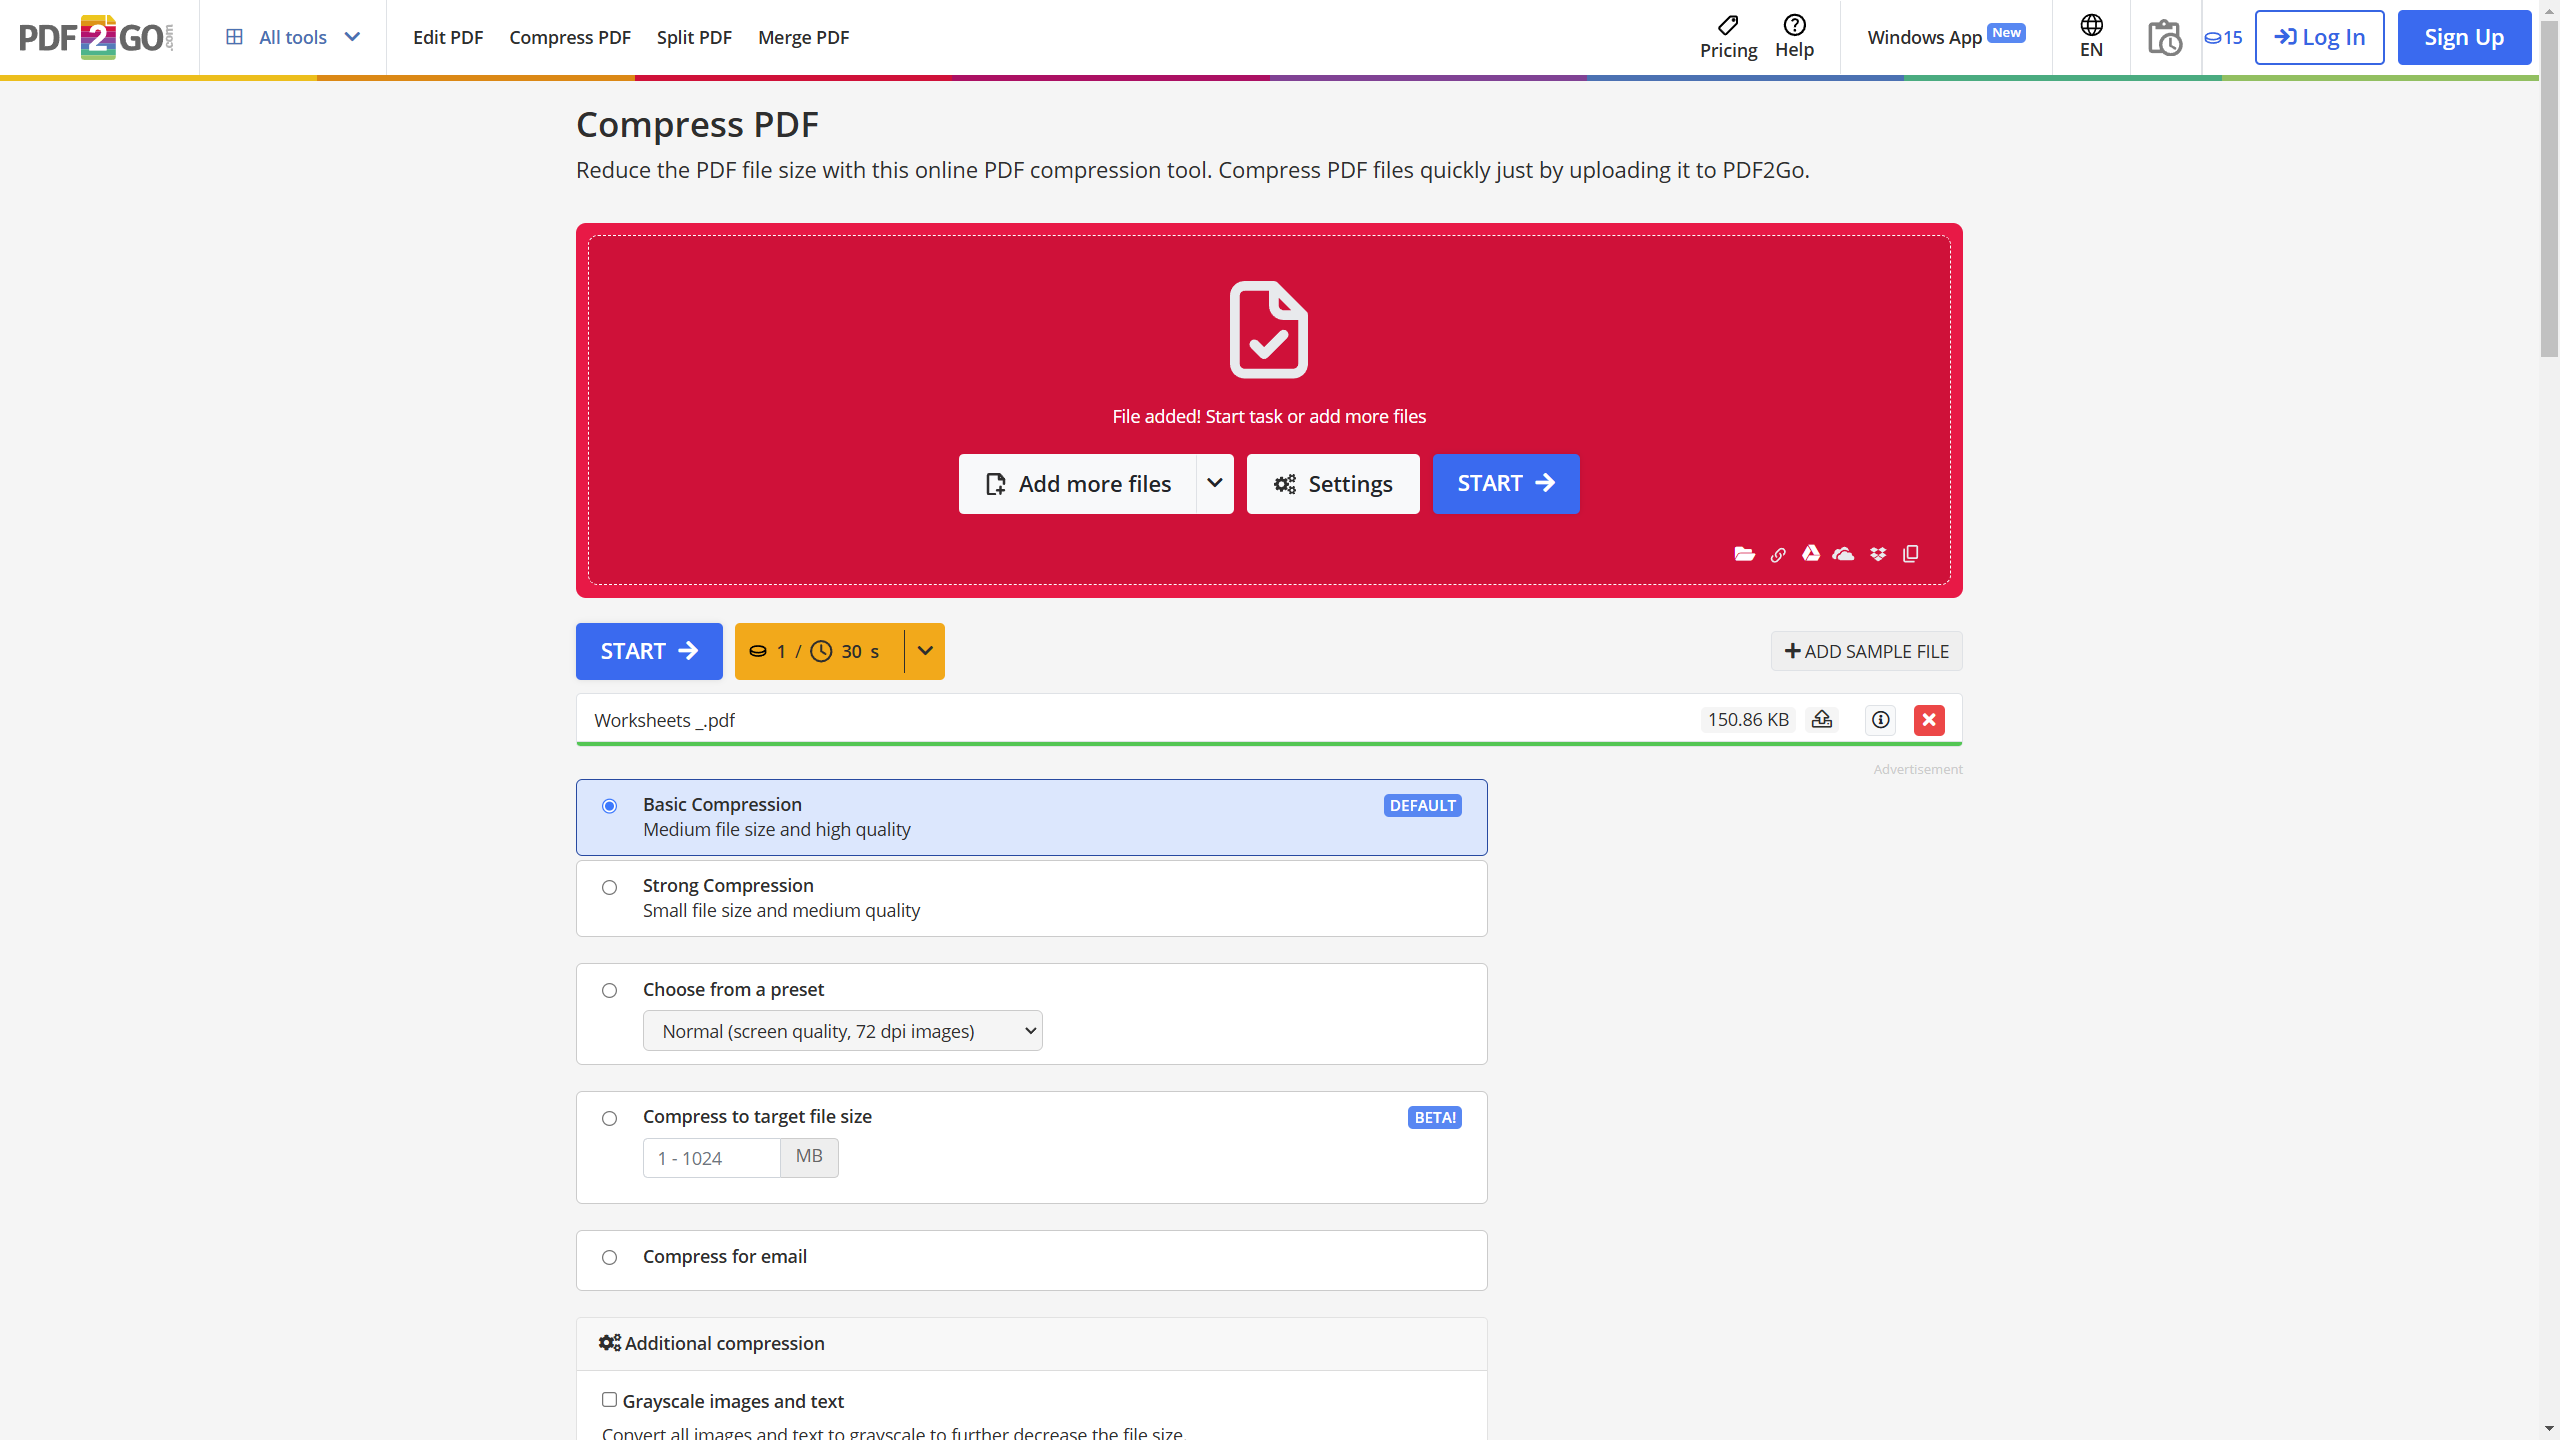Click the copy/clipboard icon in dropzone
The width and height of the screenshot is (2560, 1440).
pyautogui.click(x=1911, y=554)
